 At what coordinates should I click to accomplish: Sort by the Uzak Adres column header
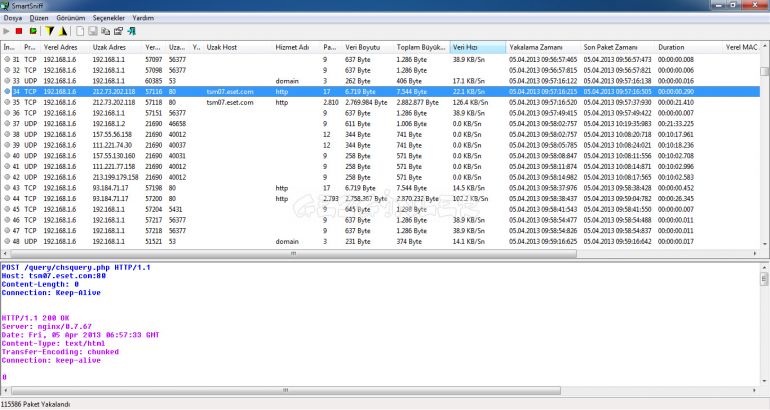tap(116, 47)
